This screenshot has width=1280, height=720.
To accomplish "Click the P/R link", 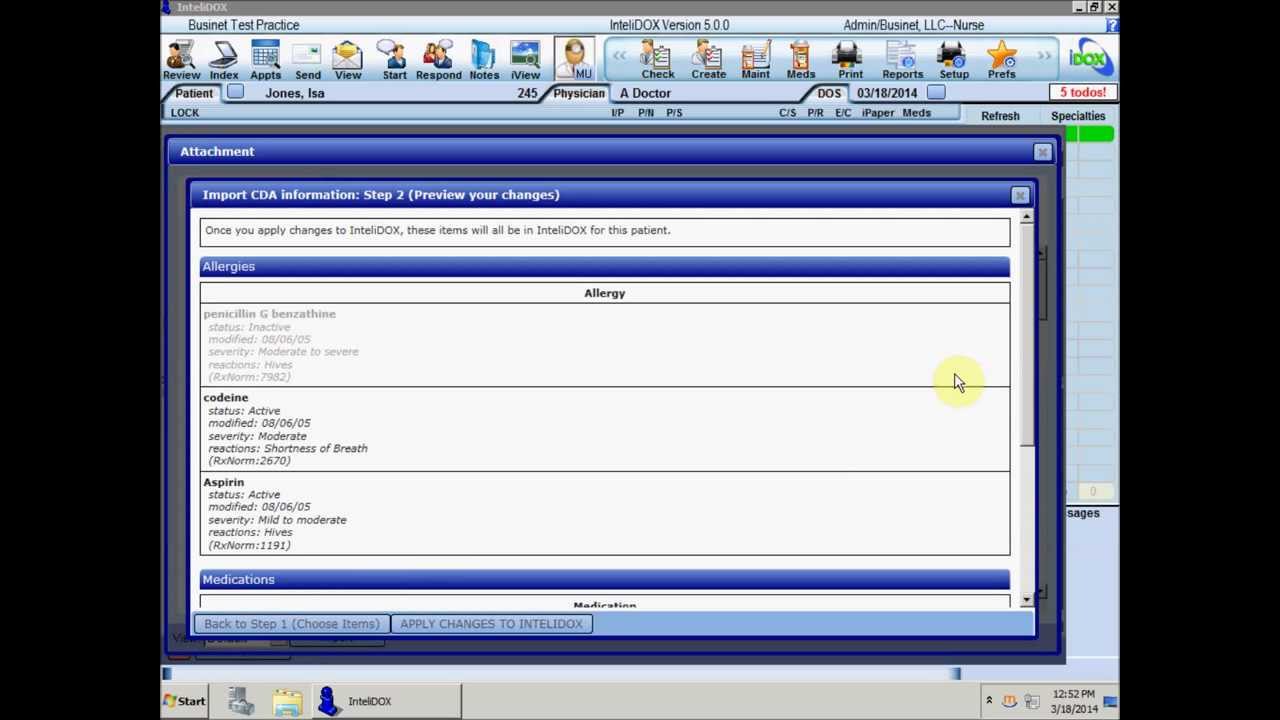I will pos(816,113).
